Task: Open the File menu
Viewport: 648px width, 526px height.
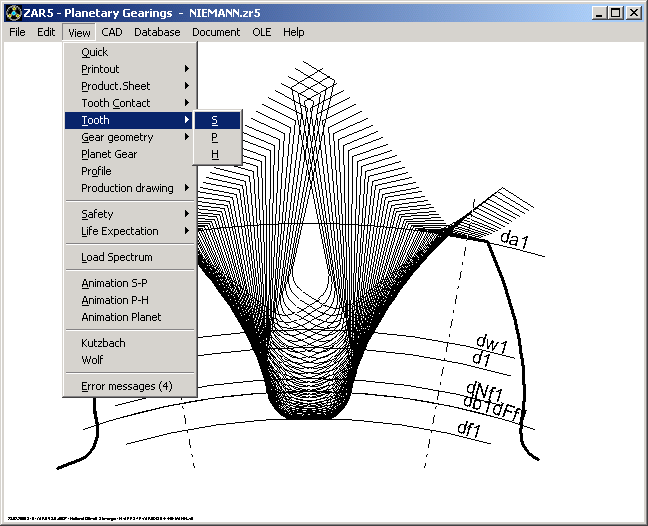Action: (x=17, y=32)
